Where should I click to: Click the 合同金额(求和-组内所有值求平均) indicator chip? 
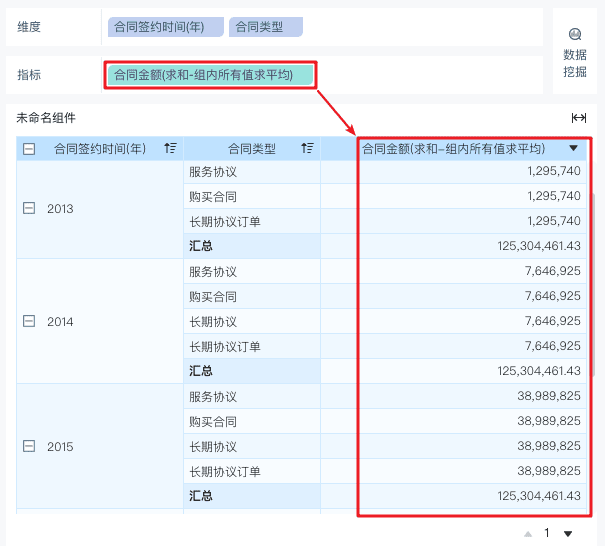210,75
